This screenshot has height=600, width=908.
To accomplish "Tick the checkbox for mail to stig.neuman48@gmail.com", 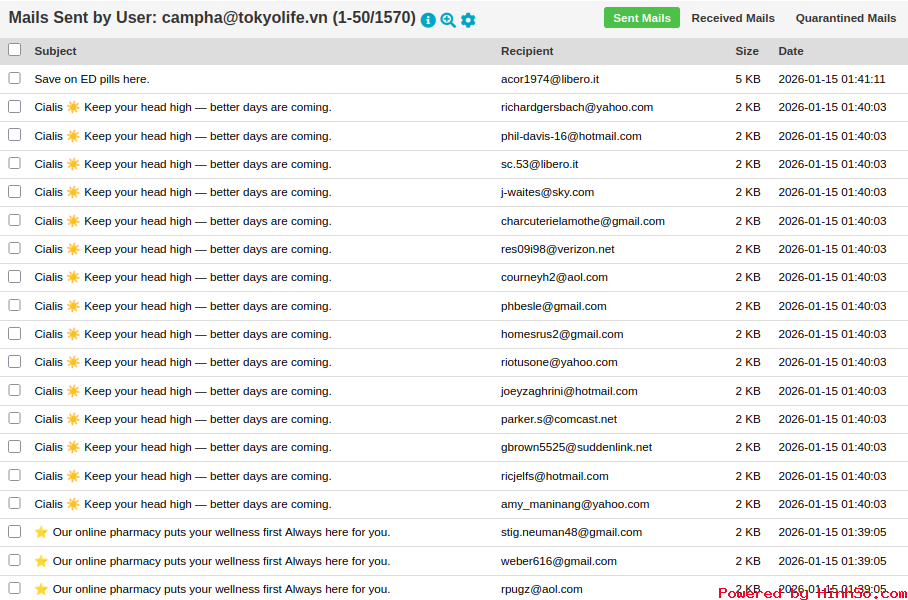I will [x=14, y=532].
